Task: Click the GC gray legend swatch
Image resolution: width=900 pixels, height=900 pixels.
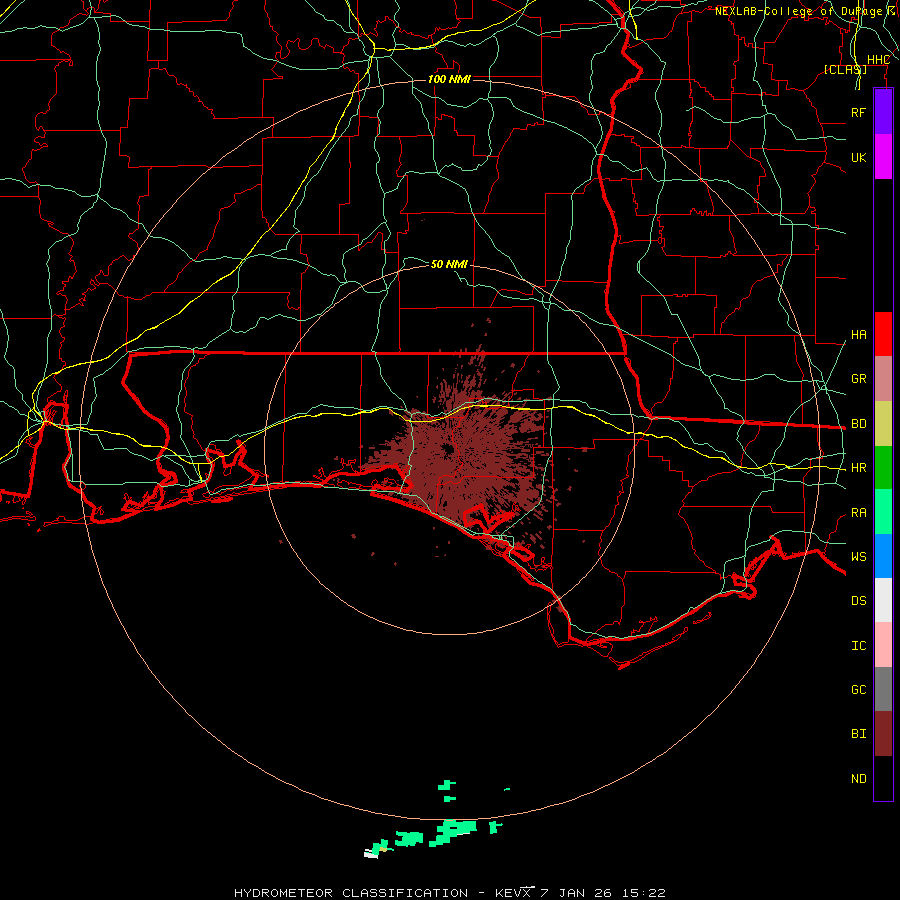Action: 883,689
